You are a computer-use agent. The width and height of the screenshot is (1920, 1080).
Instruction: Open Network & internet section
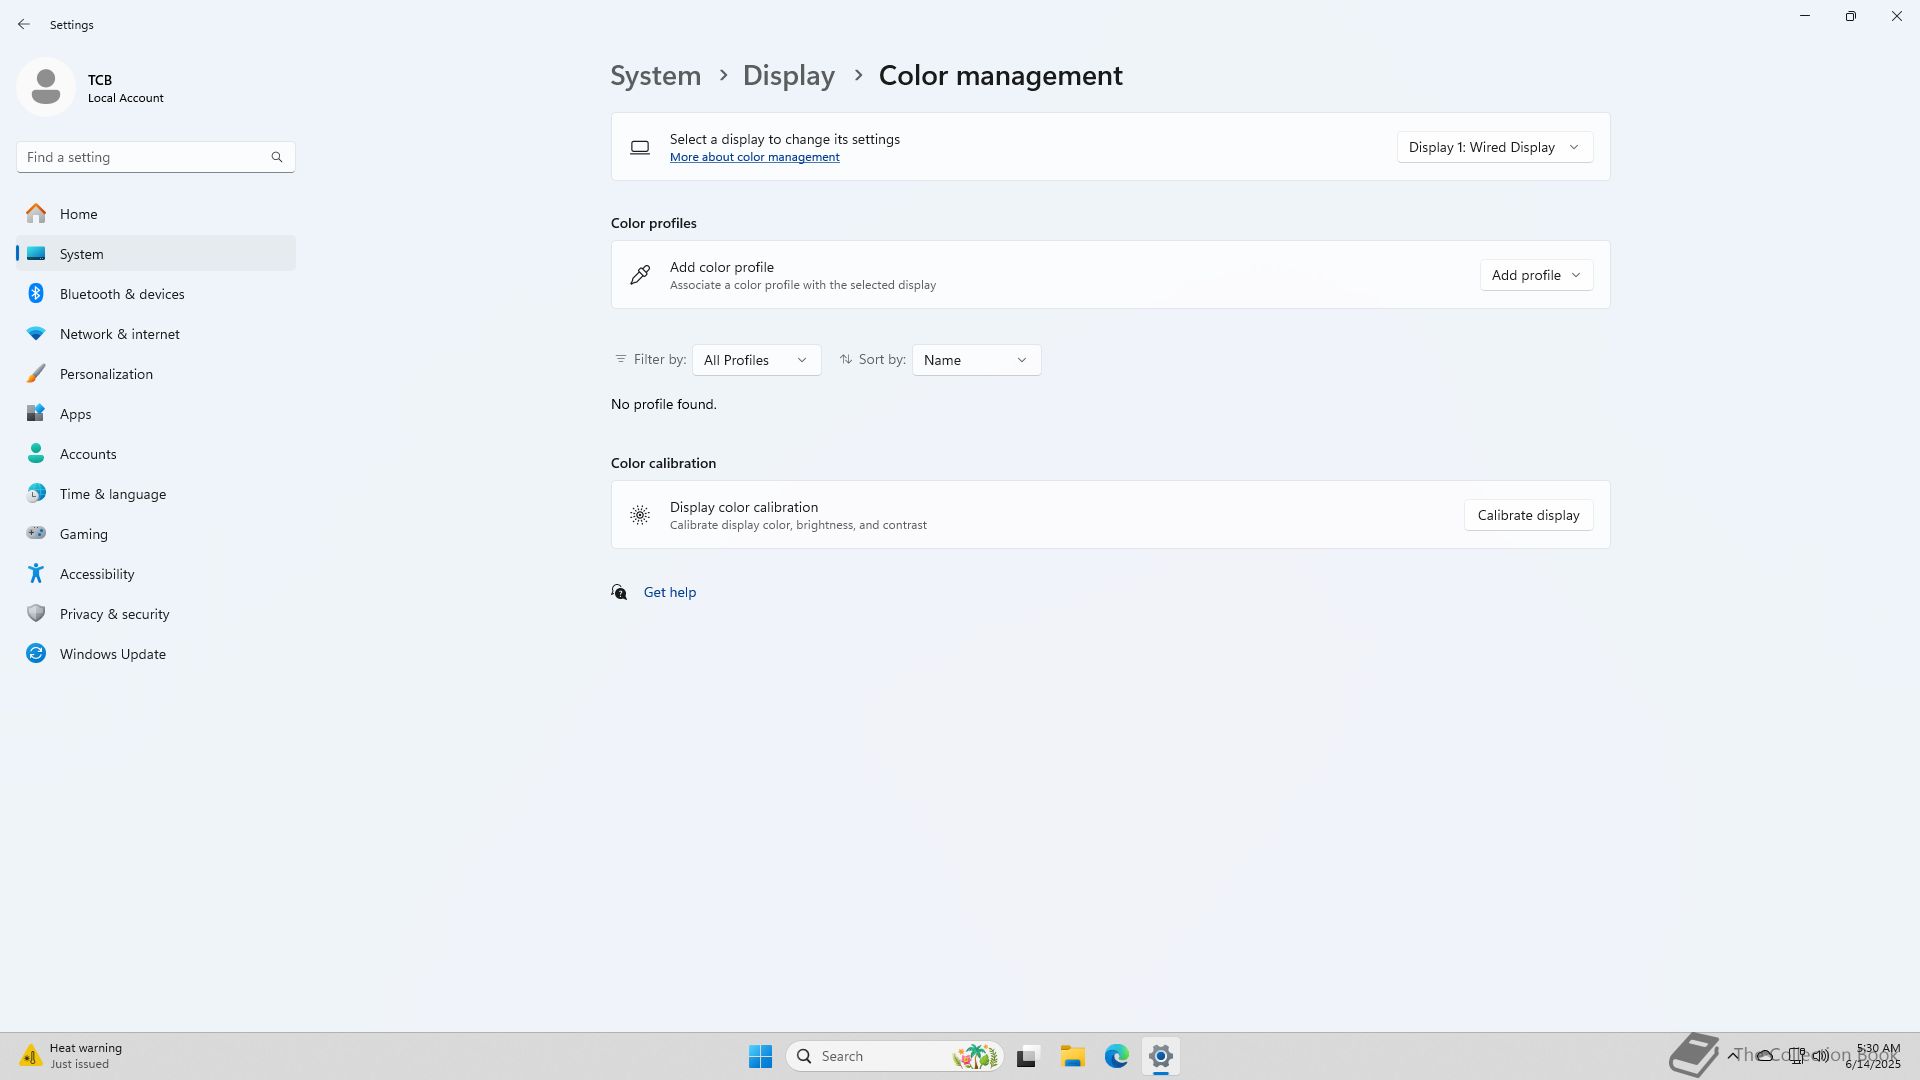coord(119,334)
